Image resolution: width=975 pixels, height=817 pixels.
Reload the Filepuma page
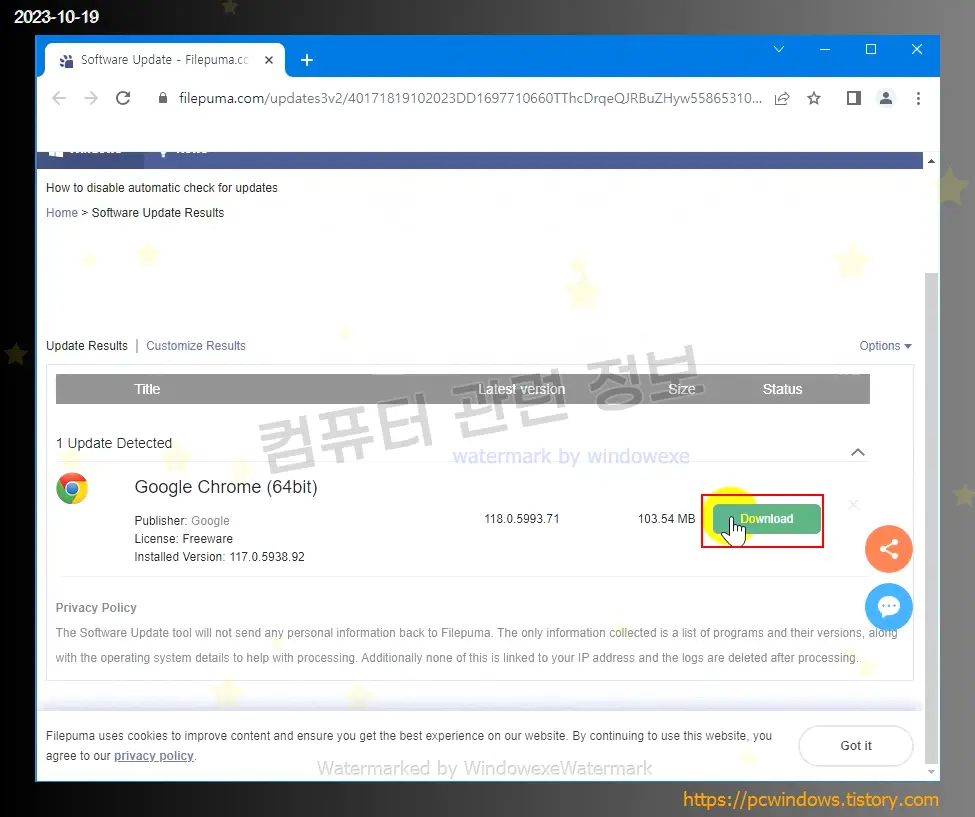pyautogui.click(x=123, y=98)
